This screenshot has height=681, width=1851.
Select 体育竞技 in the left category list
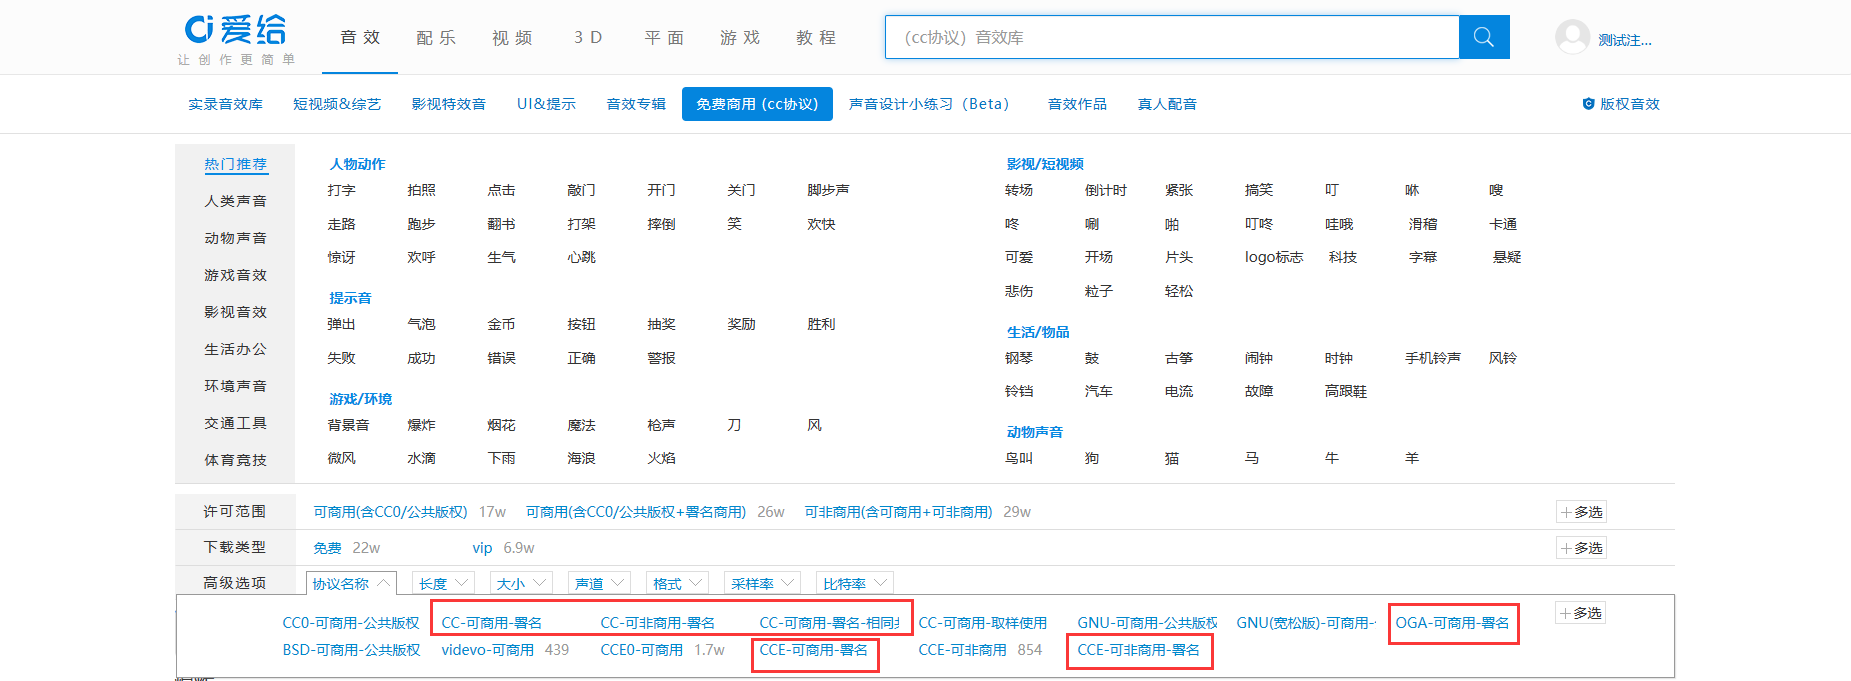(x=236, y=460)
